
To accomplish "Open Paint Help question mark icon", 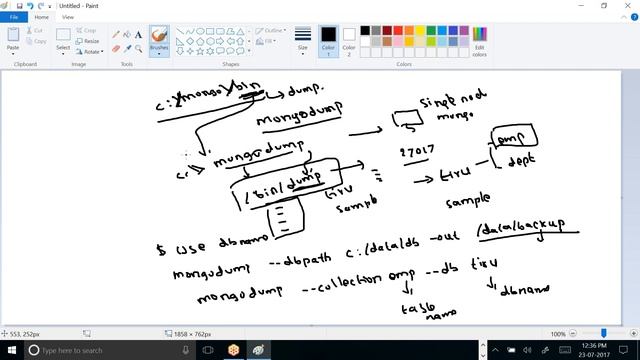I will (x=634, y=17).
